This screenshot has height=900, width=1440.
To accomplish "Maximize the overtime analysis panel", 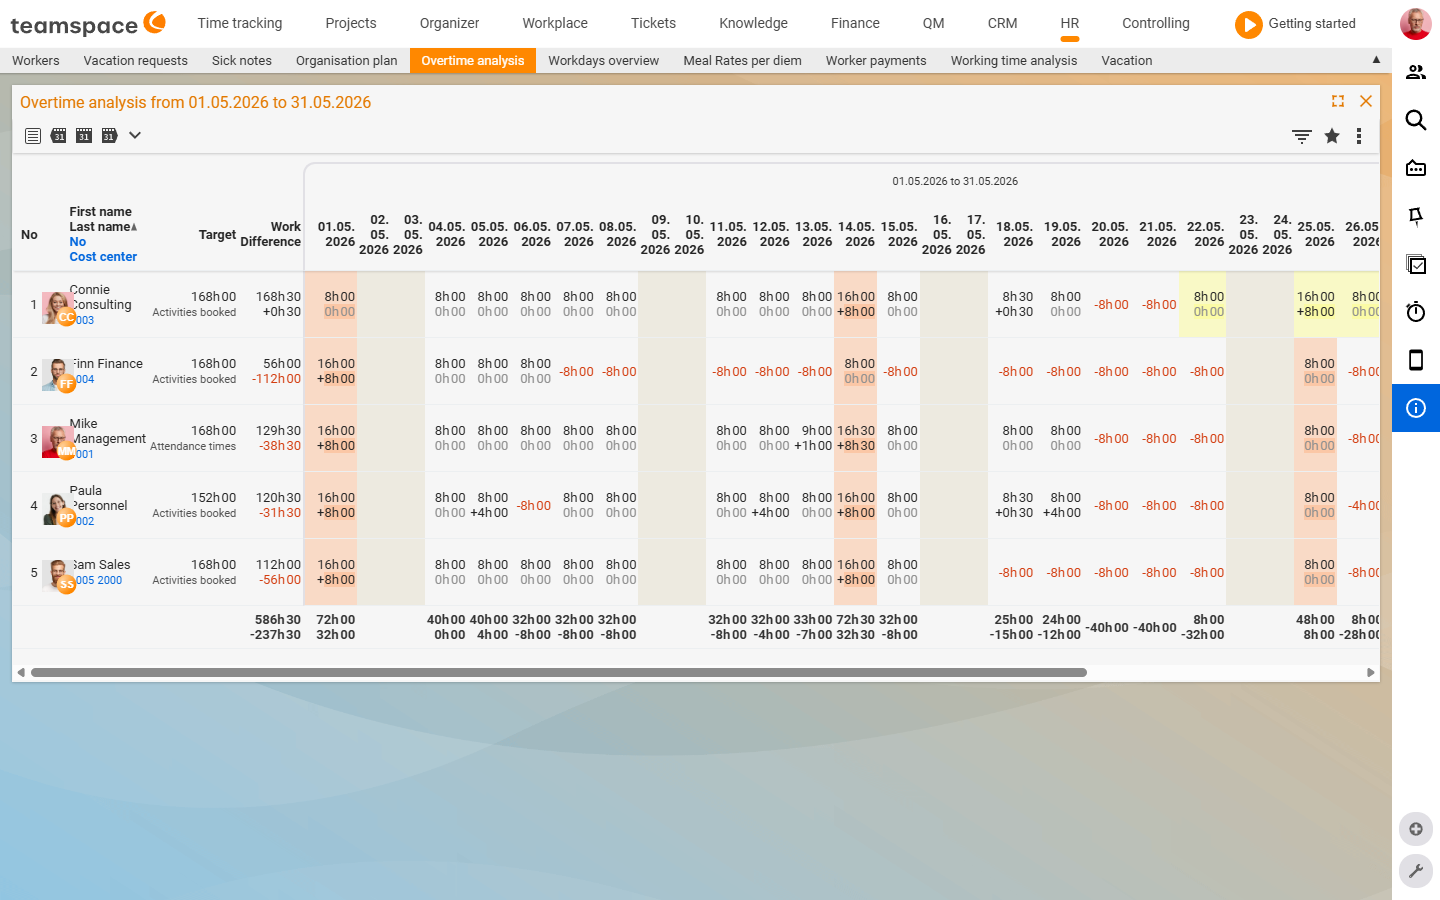I will click(x=1338, y=101).
